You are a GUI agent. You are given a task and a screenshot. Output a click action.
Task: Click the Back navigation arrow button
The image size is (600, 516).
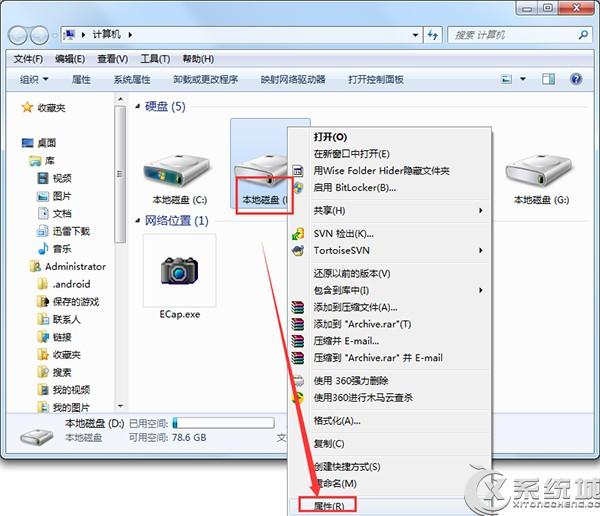tap(18, 35)
